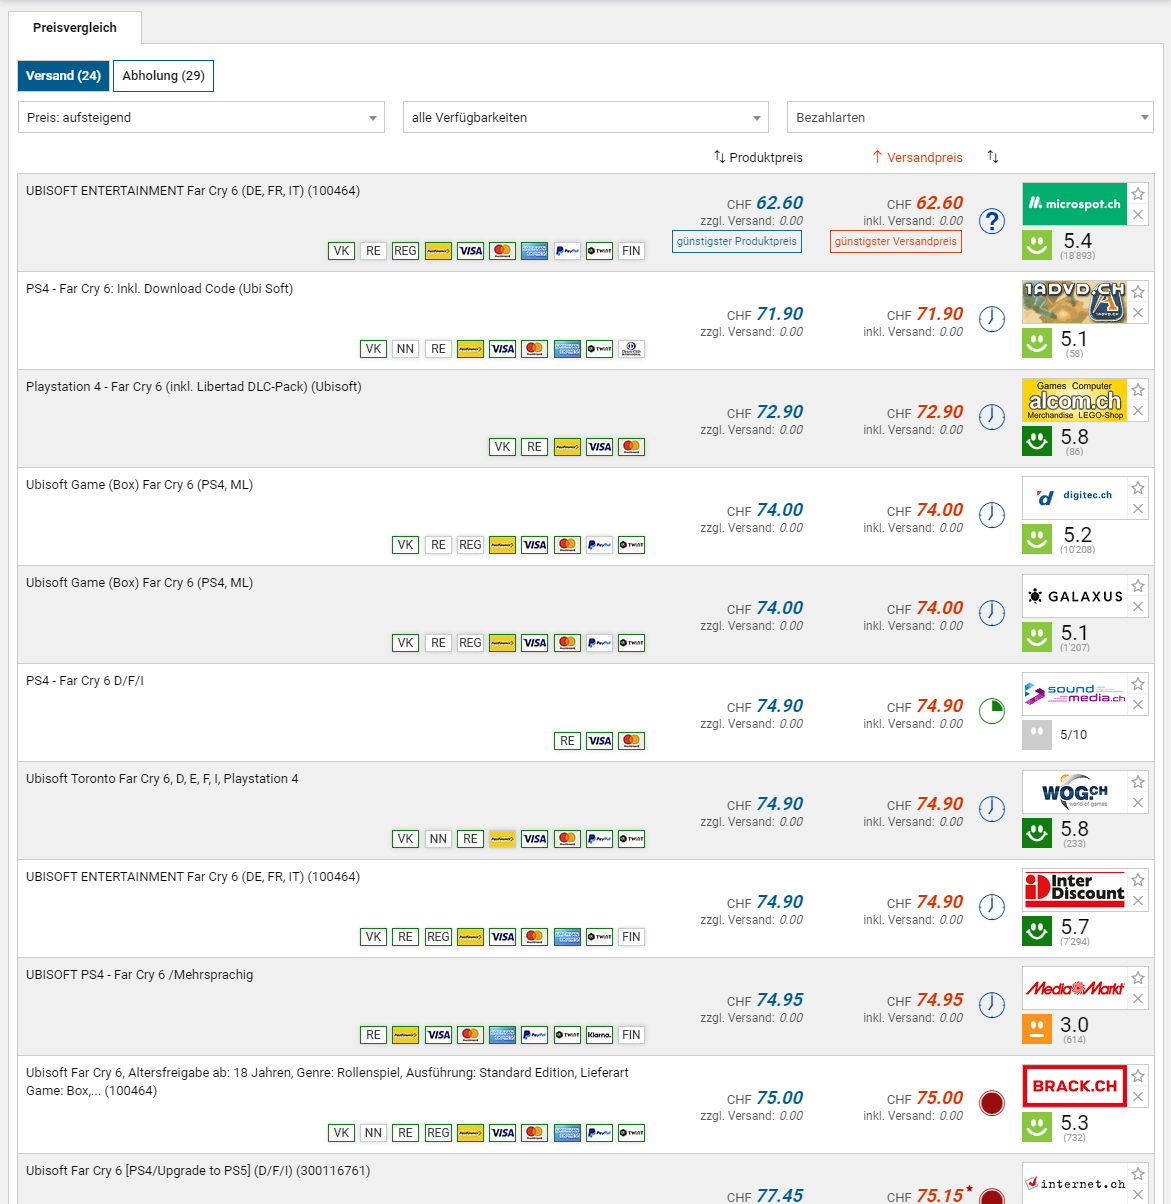Viewport: 1171px width, 1204px height.
Task: Click the sort arrows icon right of Versandpreis
Action: pyautogui.click(x=992, y=157)
